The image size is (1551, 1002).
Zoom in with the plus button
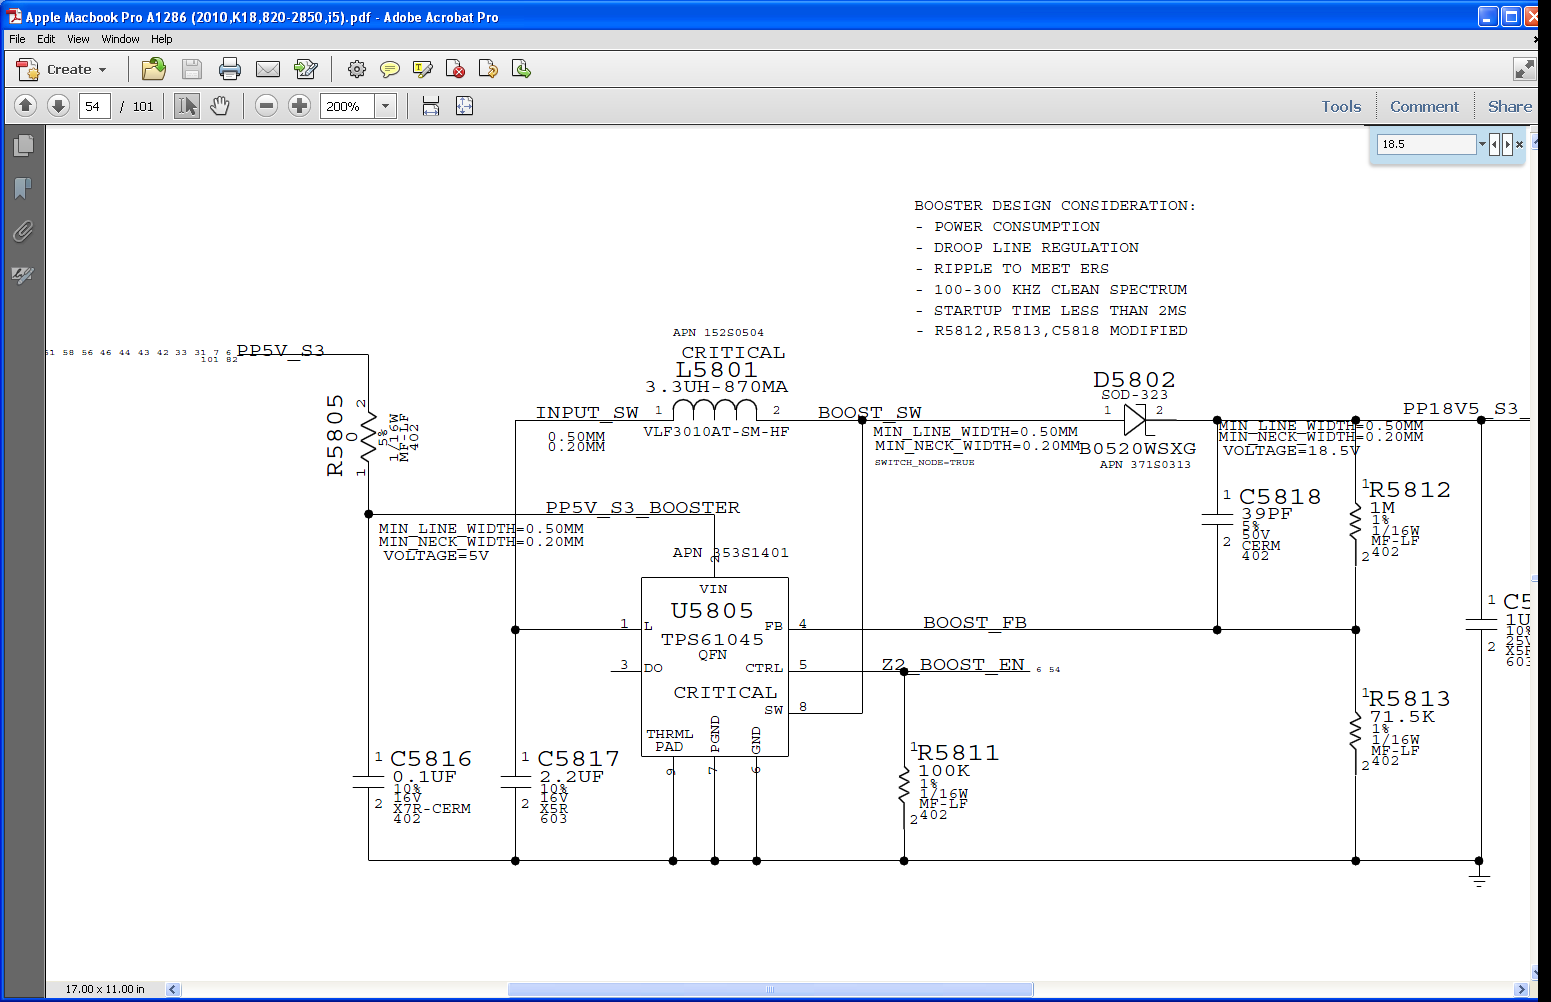299,106
